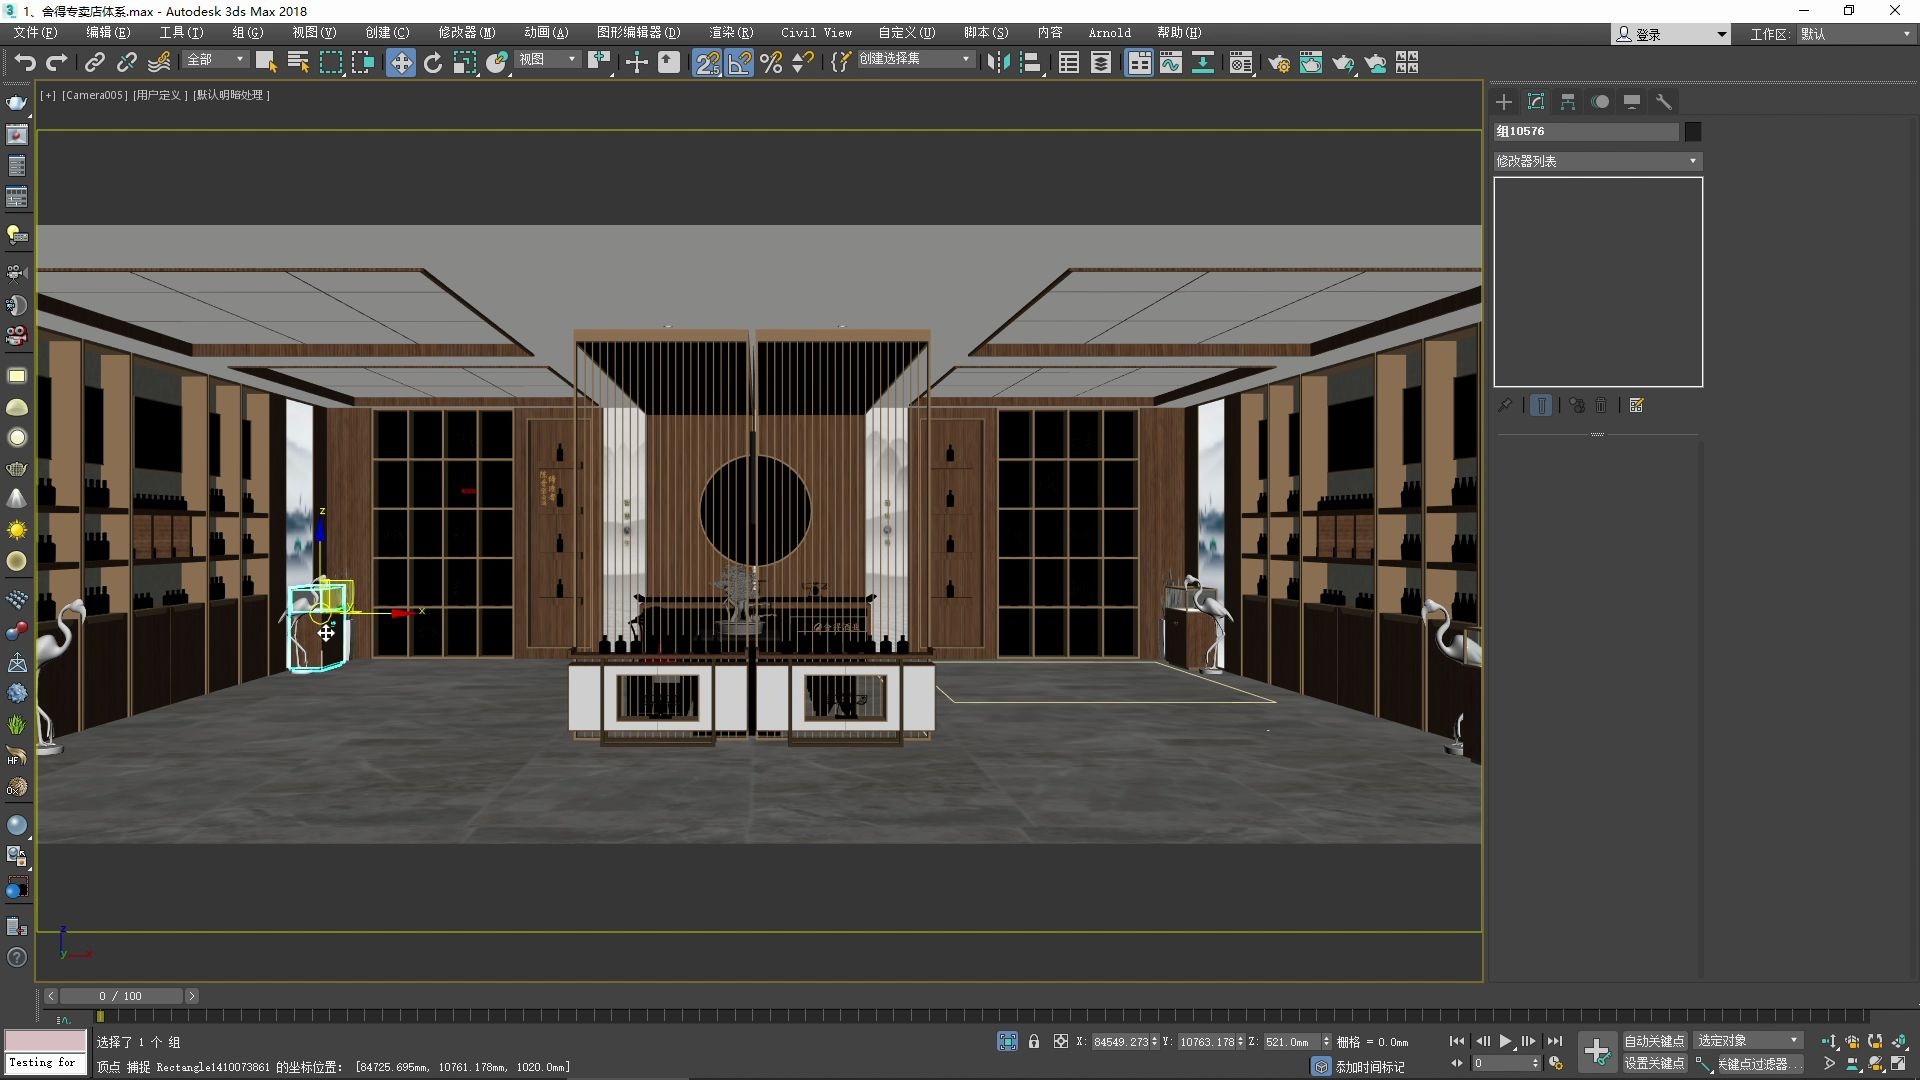Click the Mirror tool icon
This screenshot has width=1920, height=1080.
click(x=998, y=63)
